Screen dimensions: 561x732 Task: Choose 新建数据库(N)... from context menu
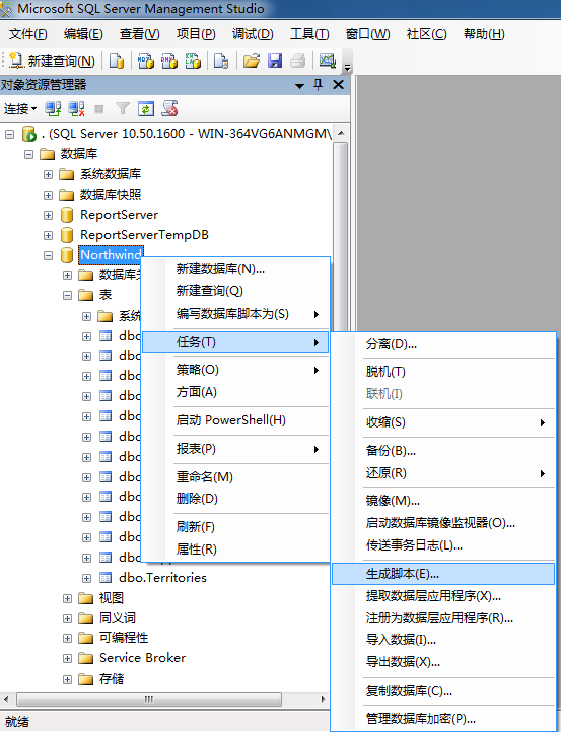[x=235, y=269]
